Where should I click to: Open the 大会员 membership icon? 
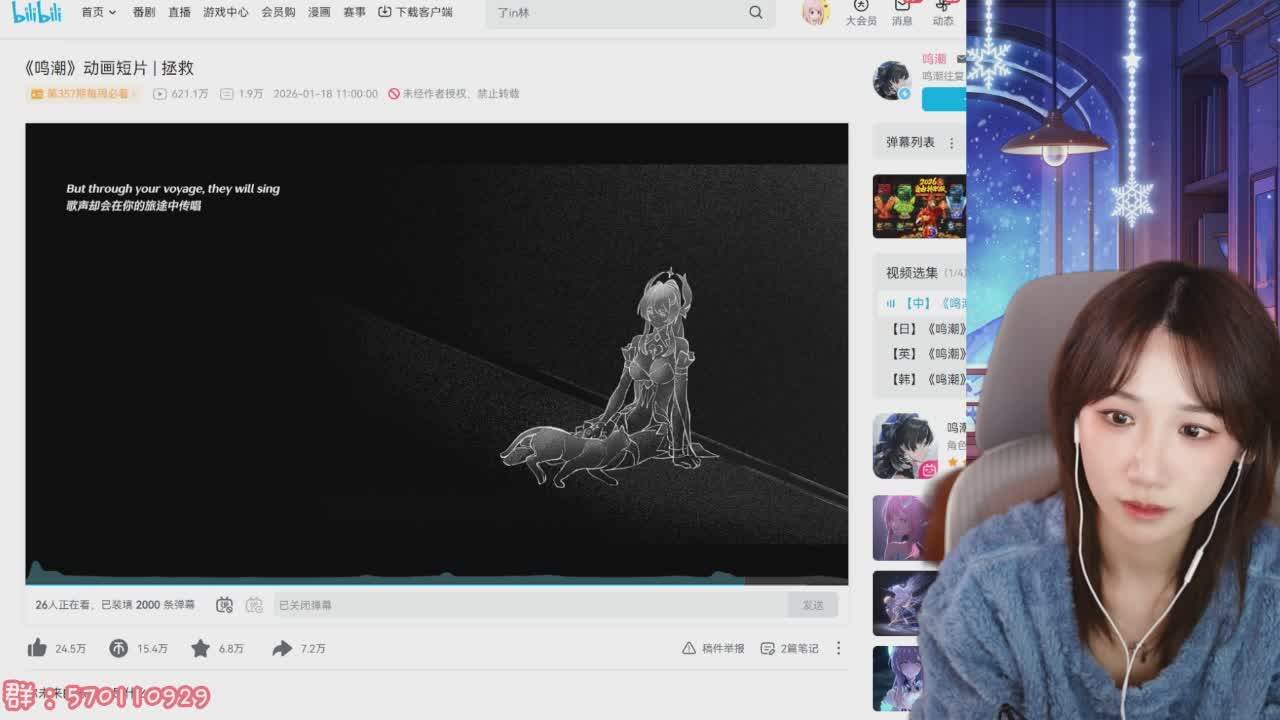tap(860, 12)
